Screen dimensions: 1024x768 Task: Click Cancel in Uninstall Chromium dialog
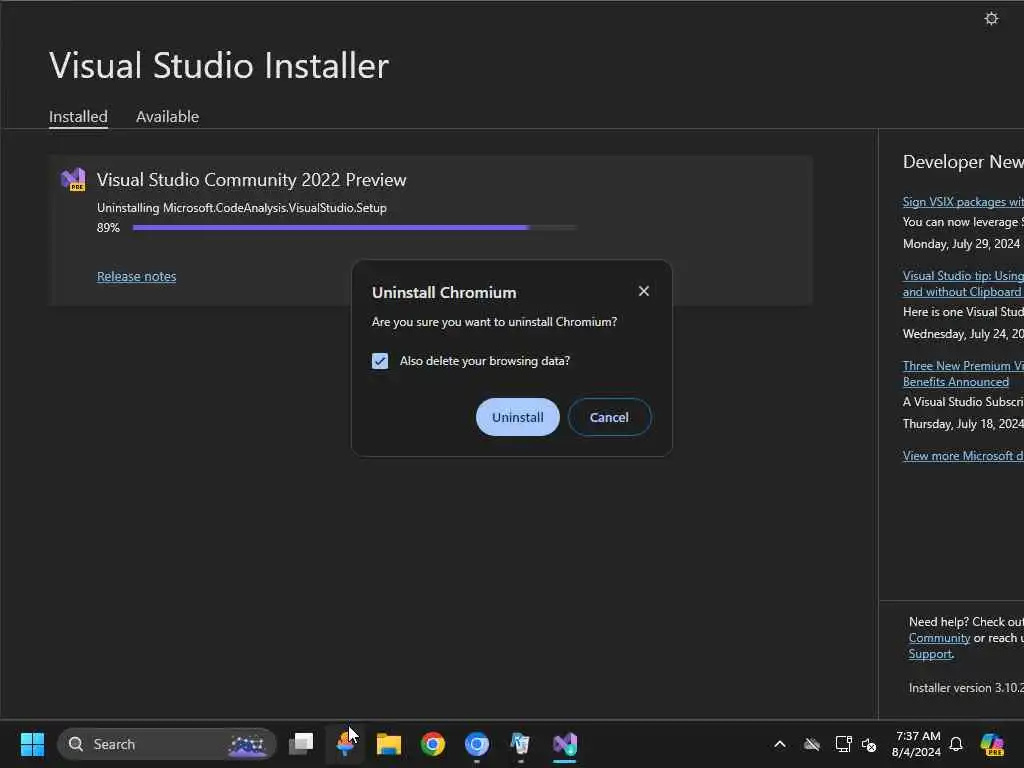click(x=609, y=417)
